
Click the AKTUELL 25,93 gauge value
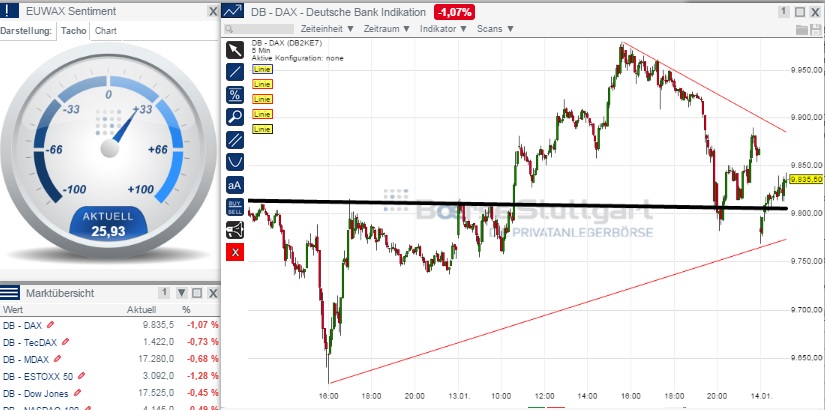pos(108,225)
